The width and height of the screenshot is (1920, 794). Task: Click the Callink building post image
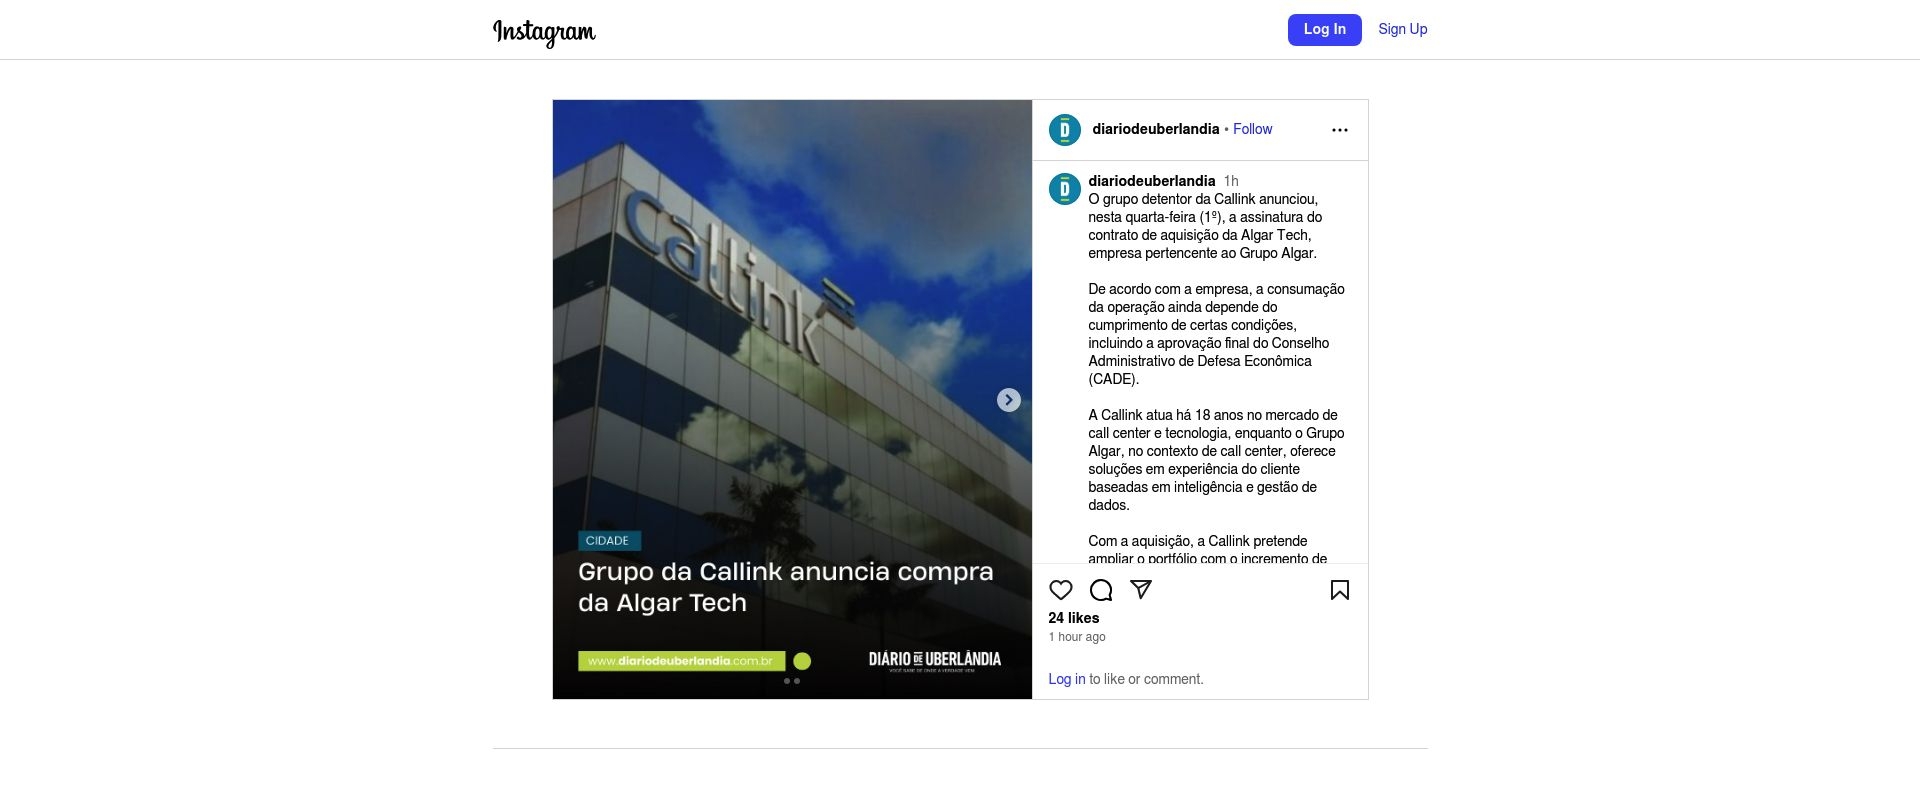click(792, 399)
